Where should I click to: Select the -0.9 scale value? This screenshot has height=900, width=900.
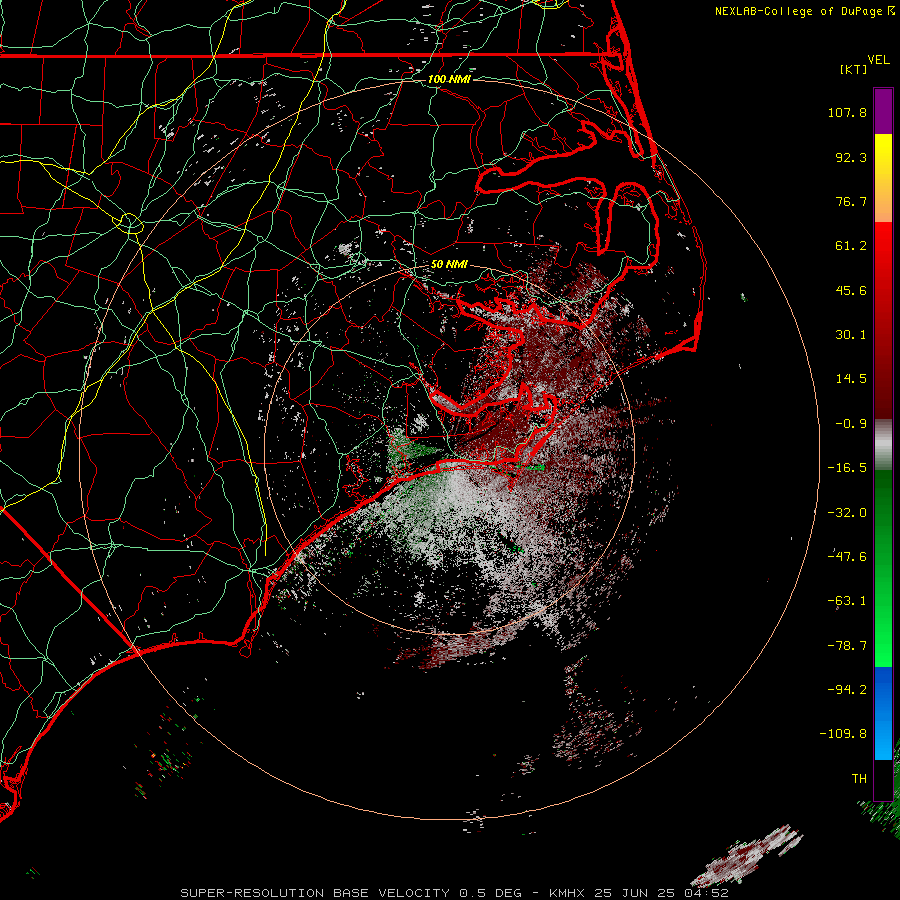(x=851, y=424)
